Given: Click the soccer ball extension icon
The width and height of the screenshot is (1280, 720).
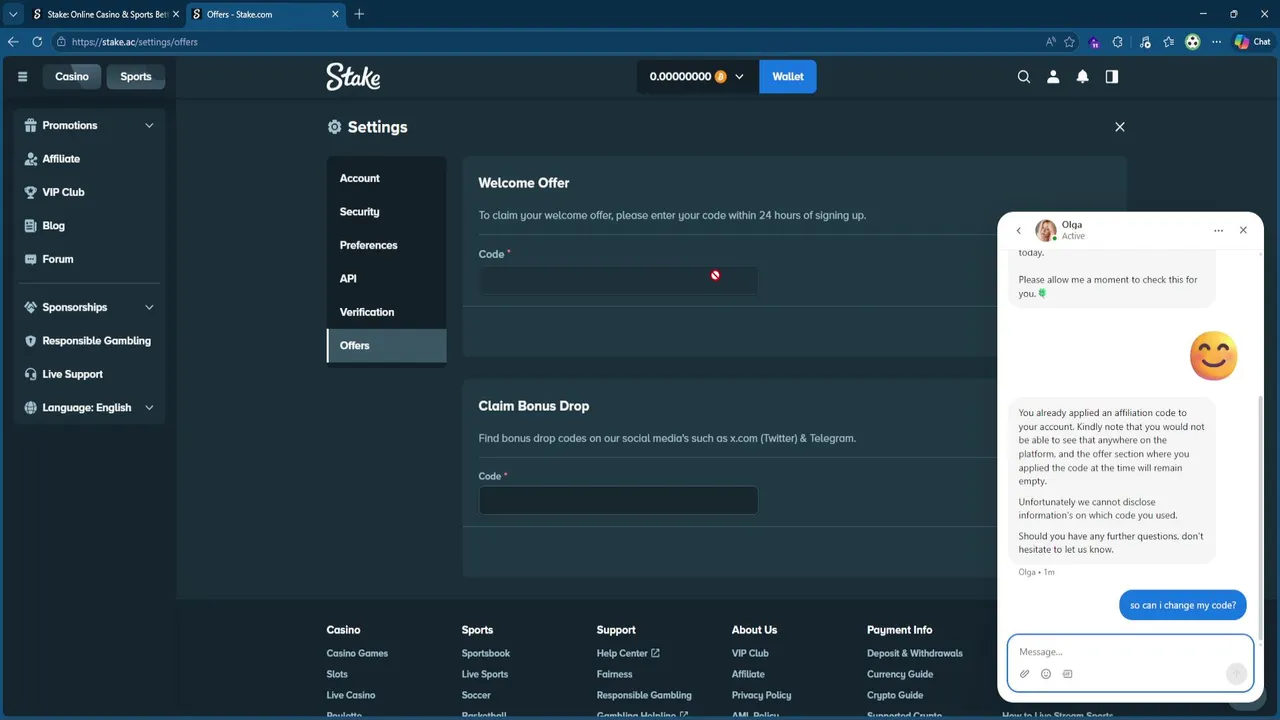Looking at the screenshot, I should [x=1192, y=42].
